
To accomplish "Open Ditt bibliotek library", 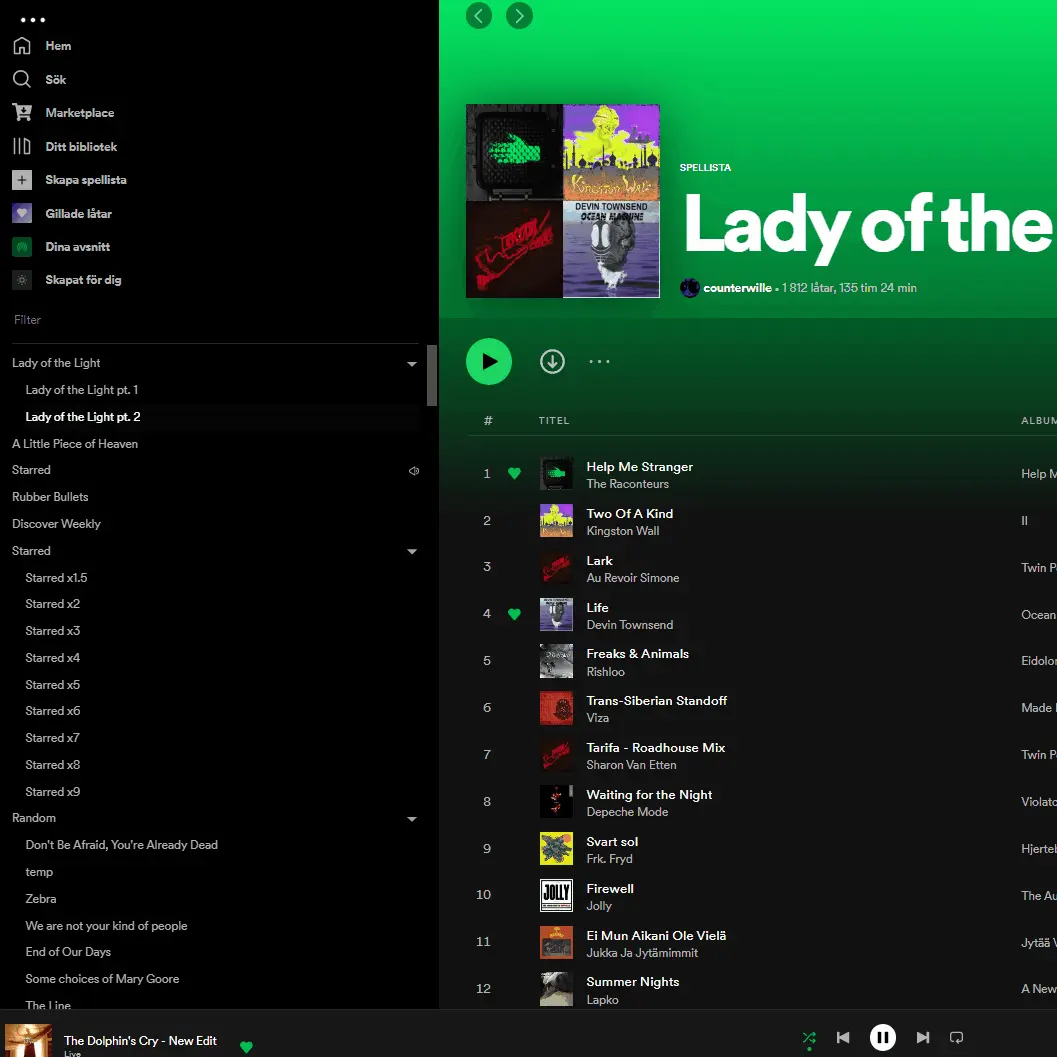I will tap(81, 146).
